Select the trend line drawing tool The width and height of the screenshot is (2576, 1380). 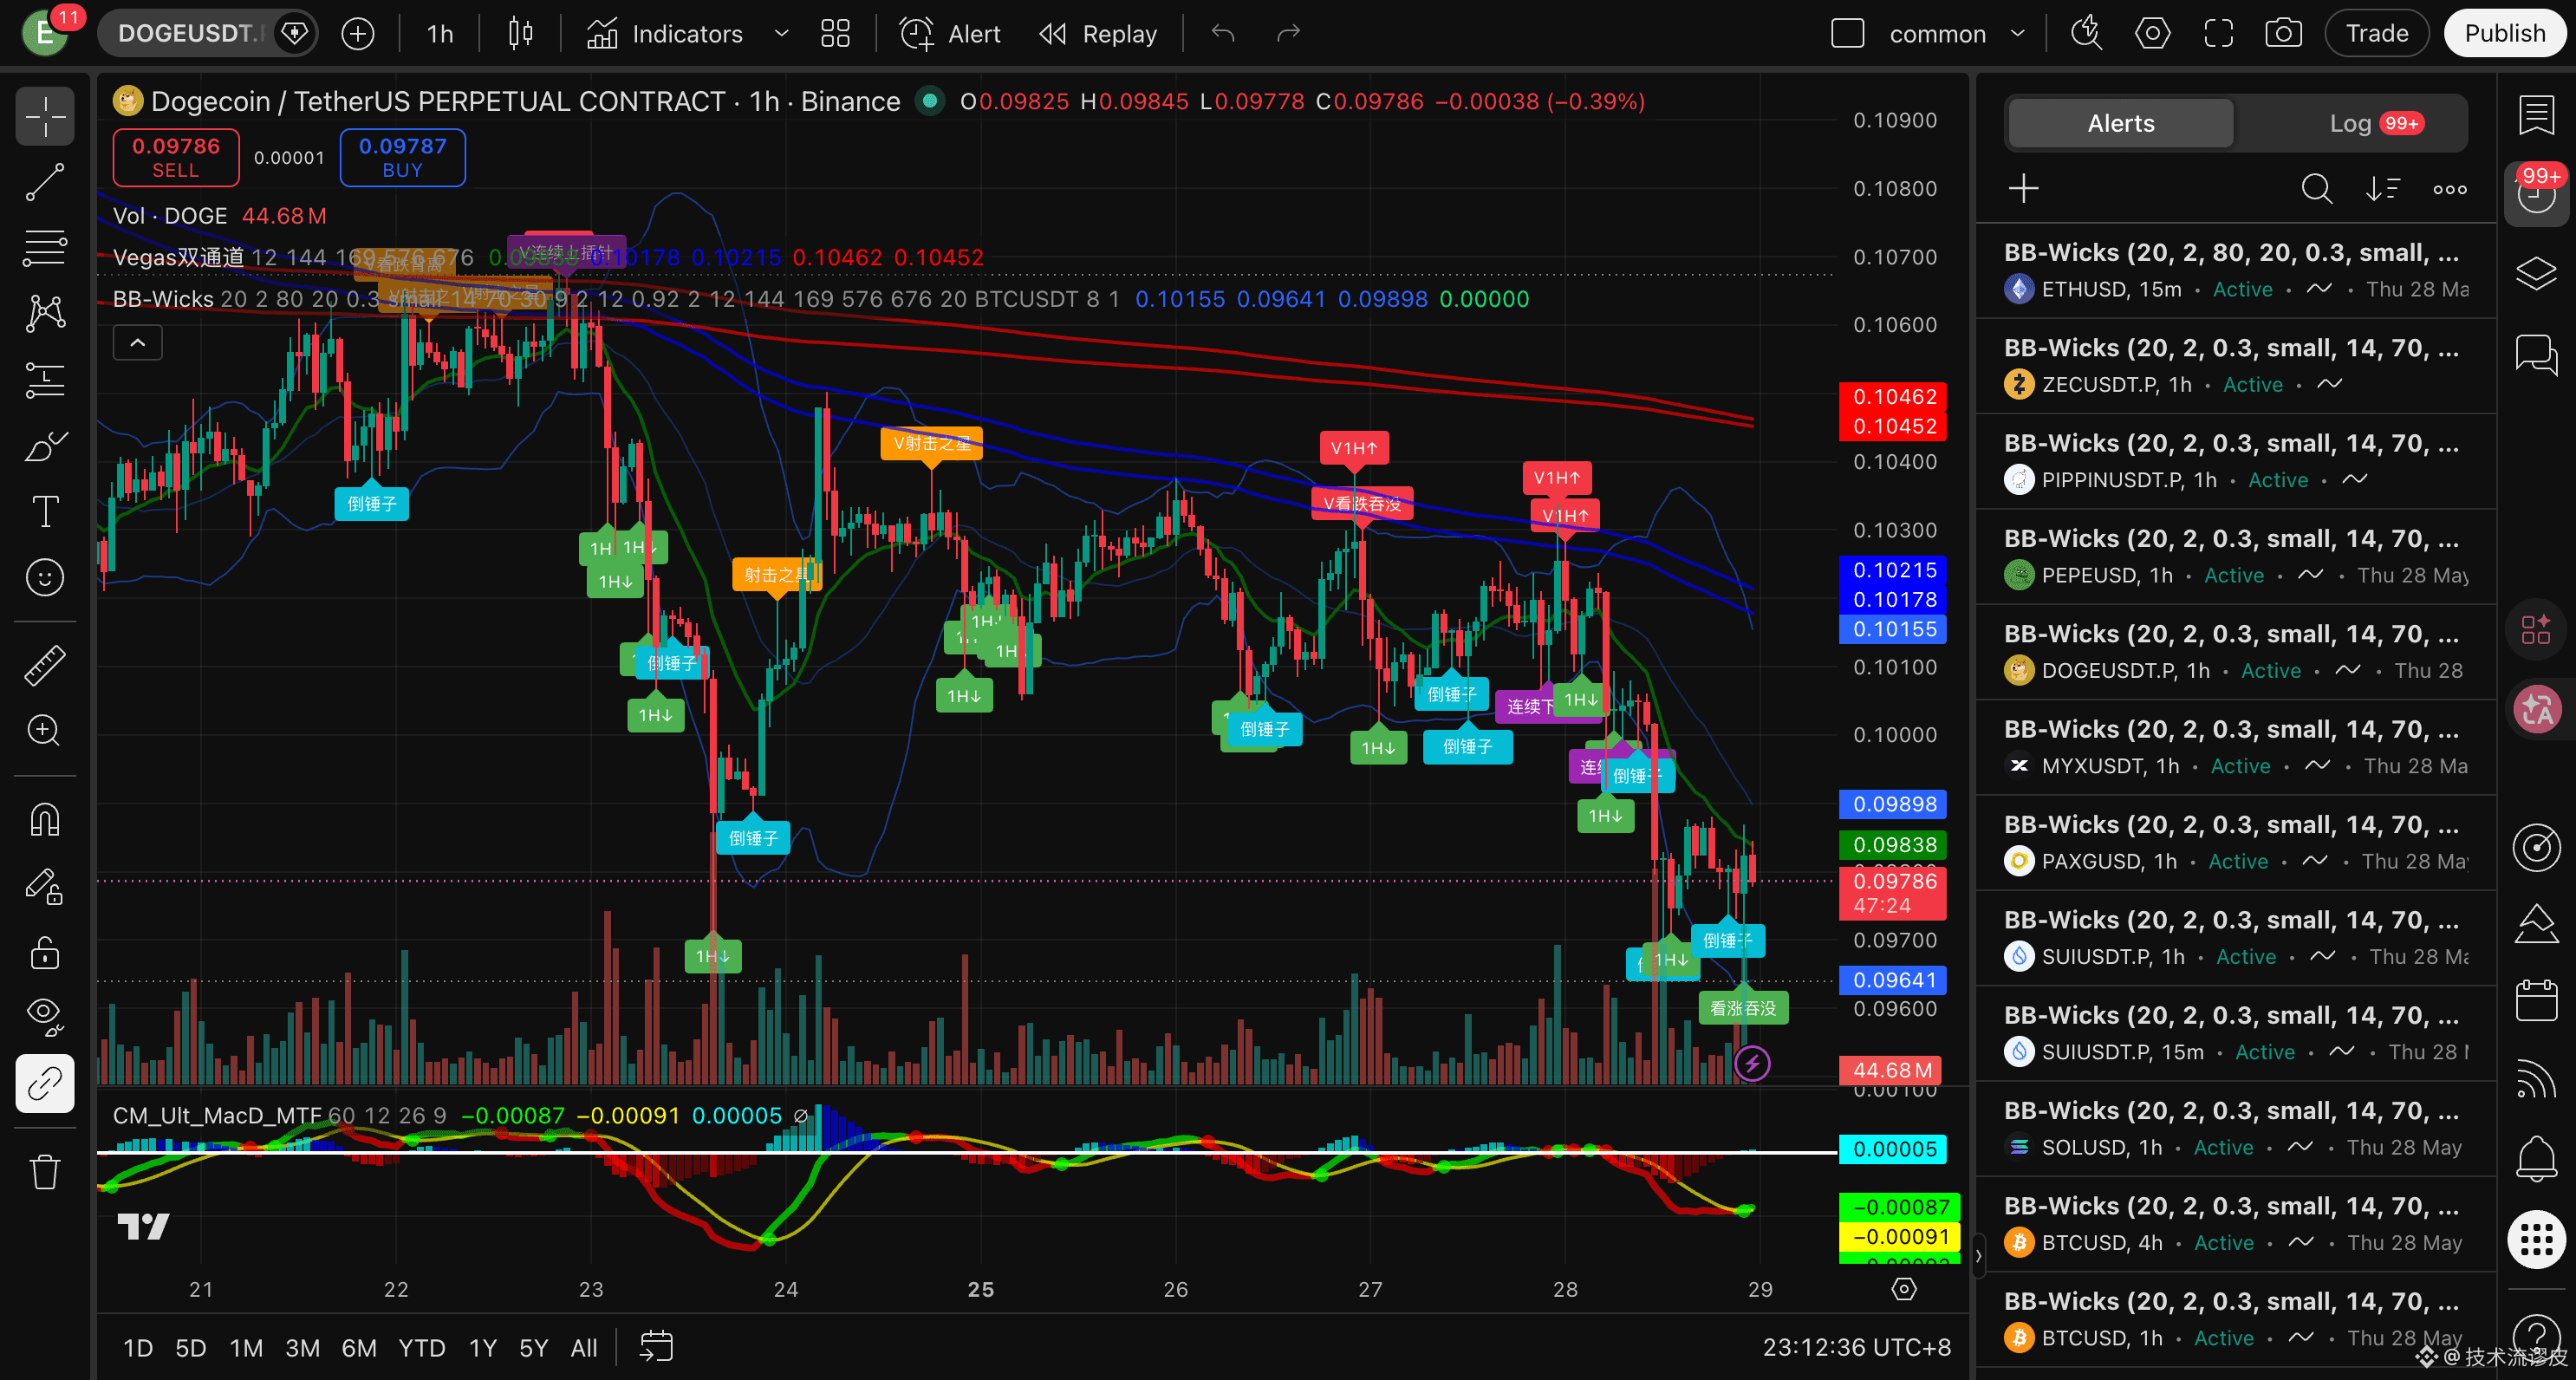point(45,182)
